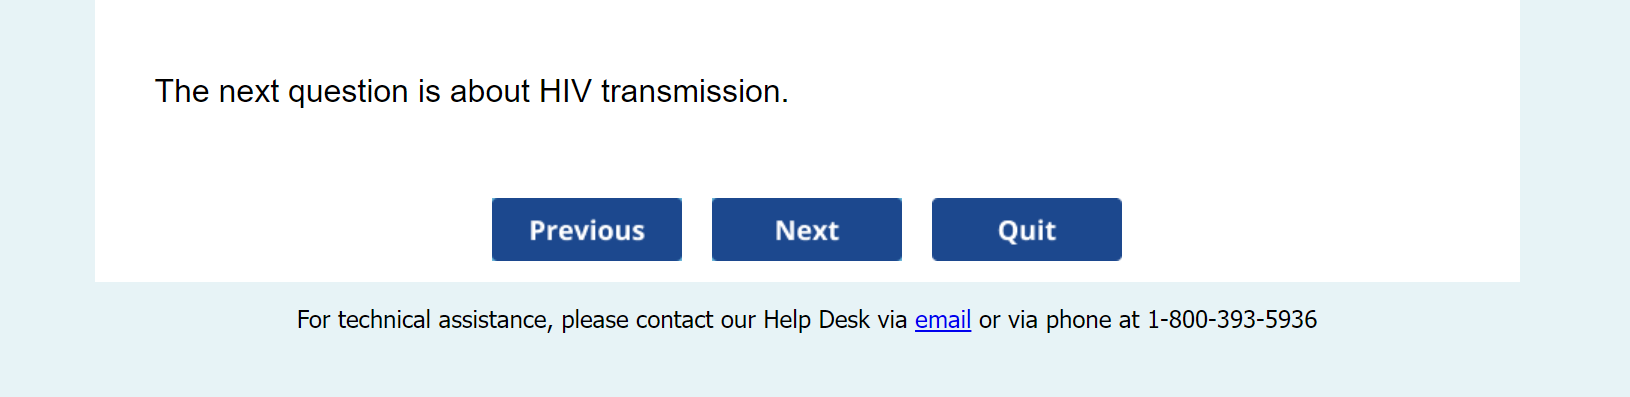The image size is (1630, 397).
Task: Choose the middle blue navigation button Next
Action: [807, 230]
